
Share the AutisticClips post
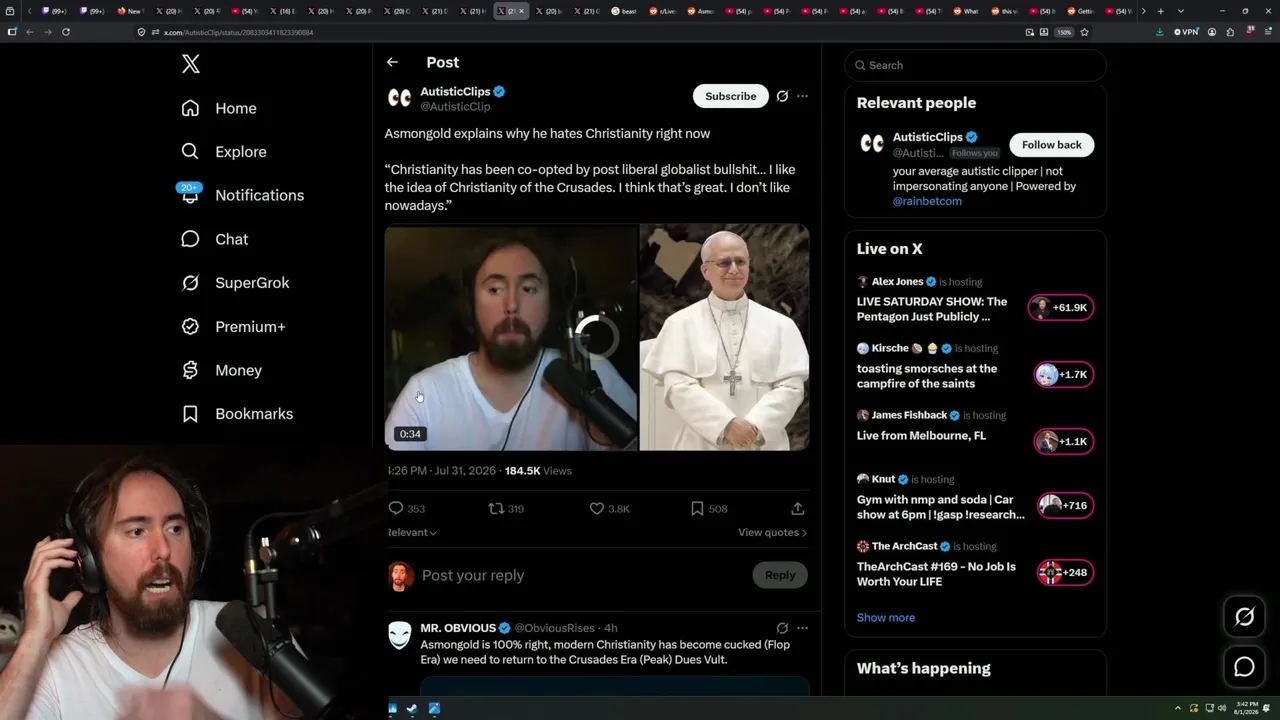click(798, 509)
